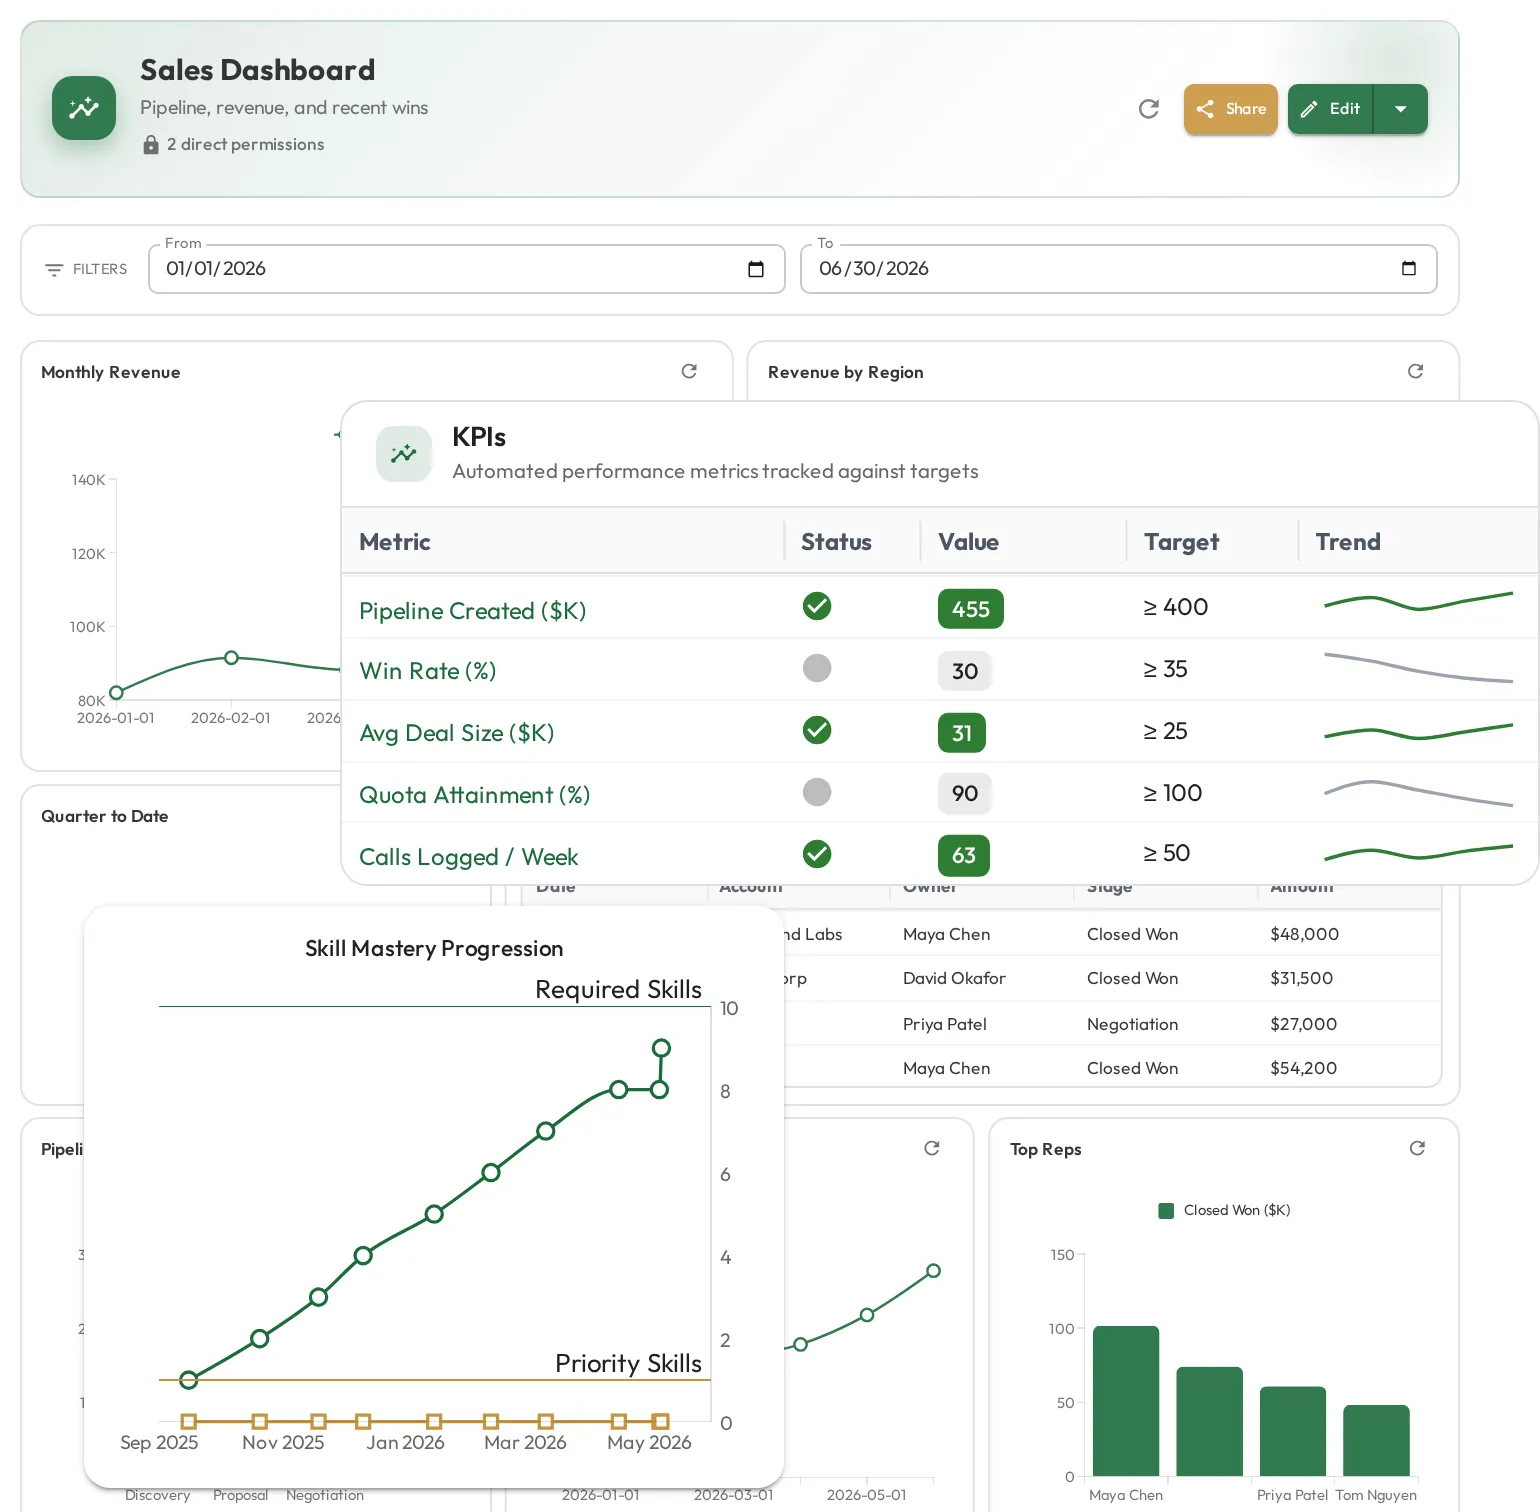Click the Required Skills line label

(x=618, y=990)
